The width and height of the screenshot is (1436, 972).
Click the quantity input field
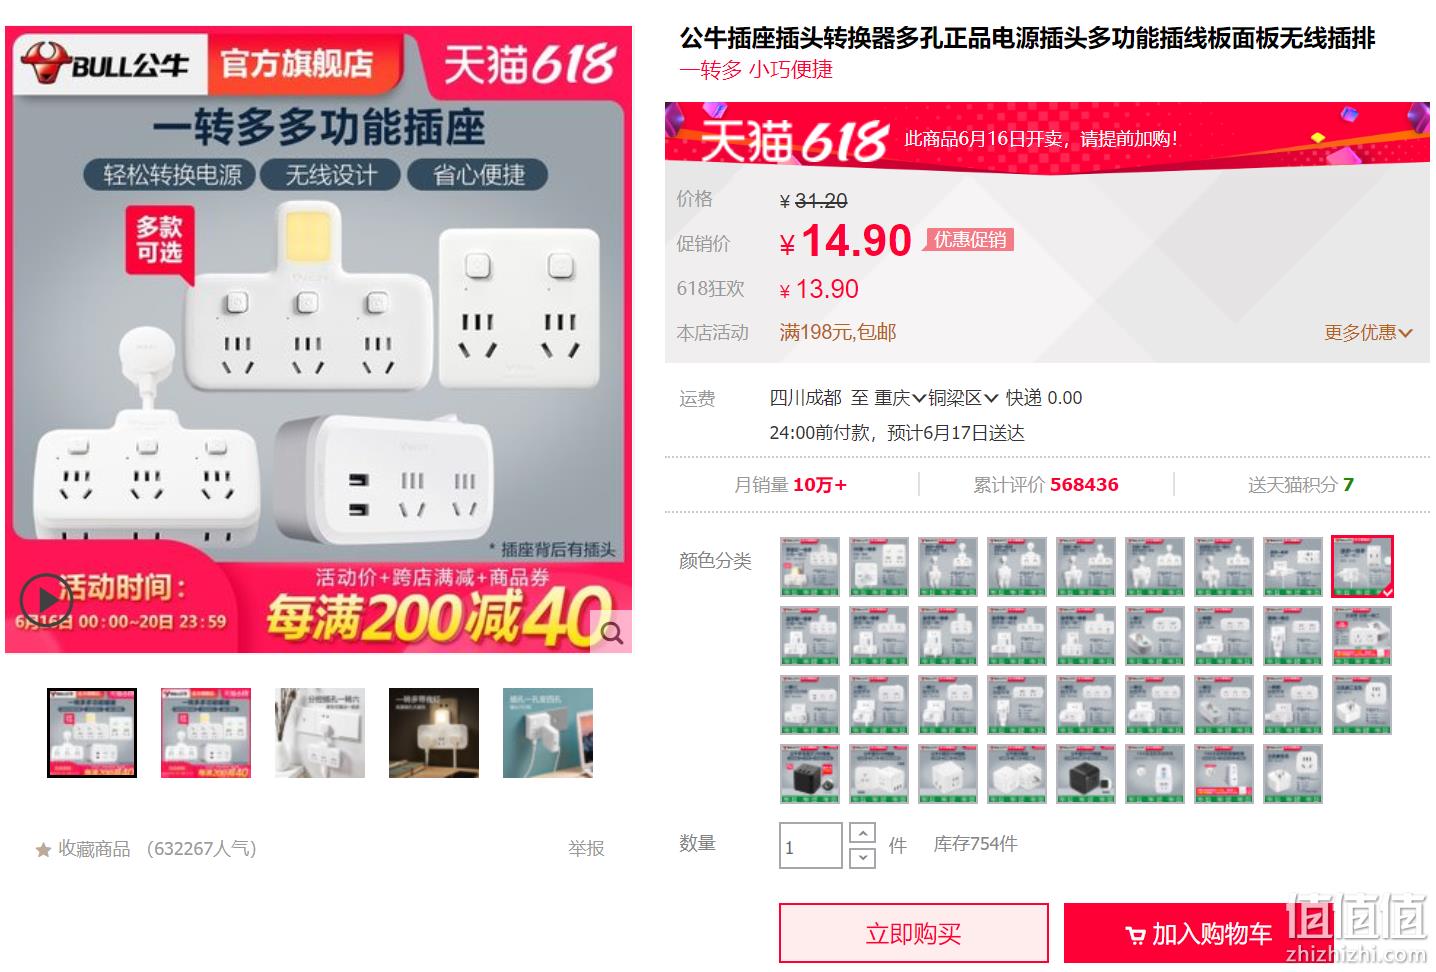[811, 846]
